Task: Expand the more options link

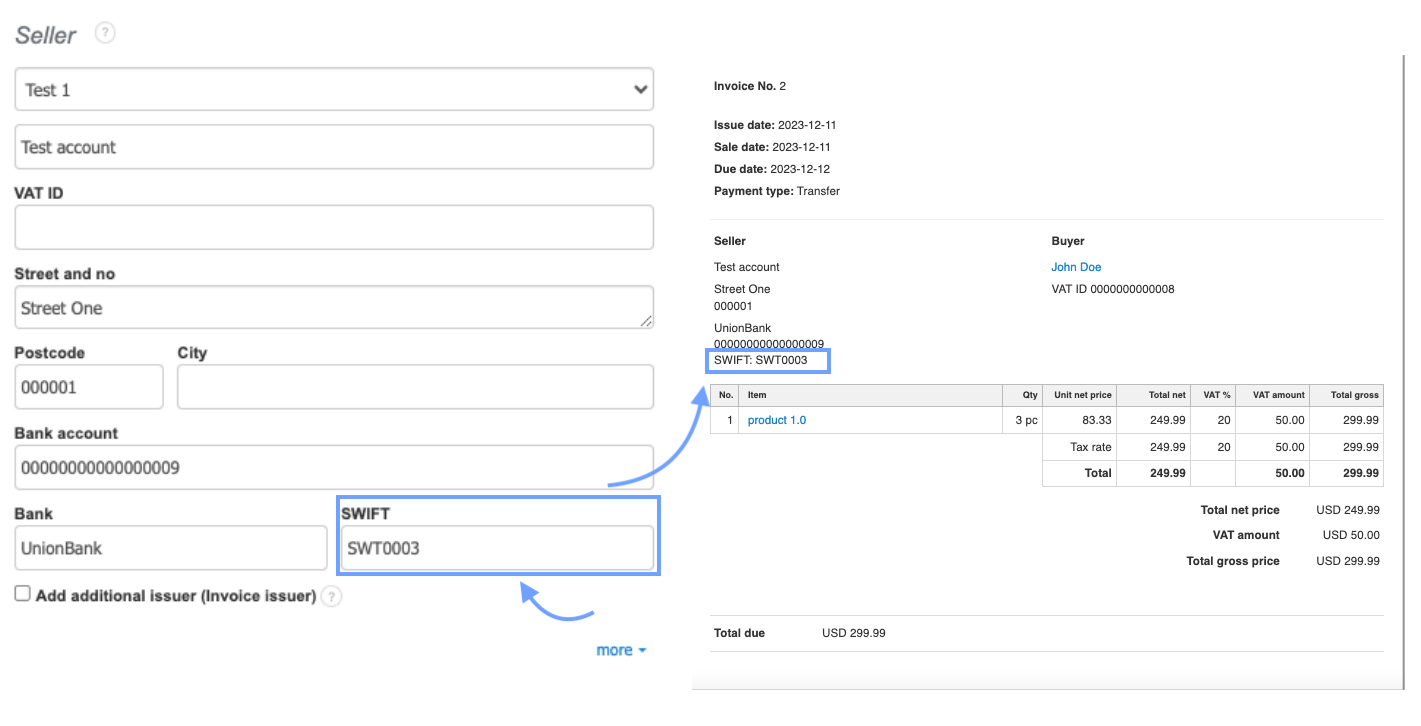Action: pyautogui.click(x=621, y=650)
